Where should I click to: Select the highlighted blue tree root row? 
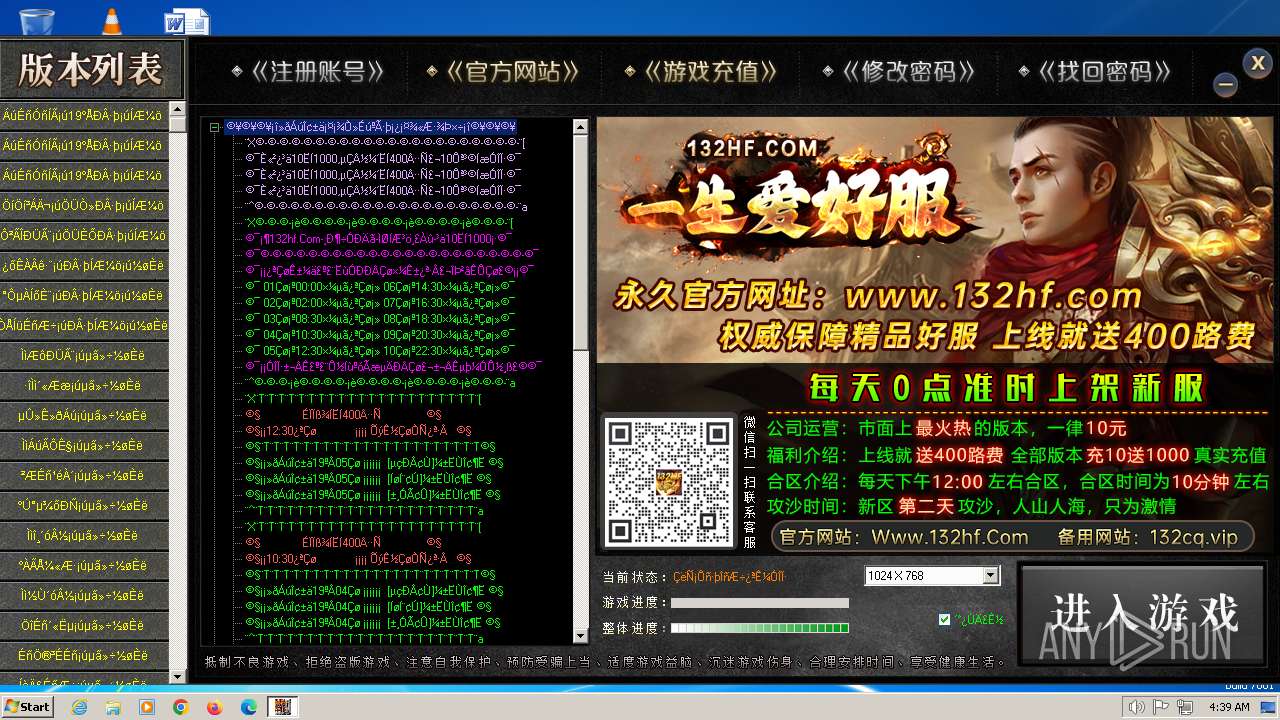coord(370,127)
